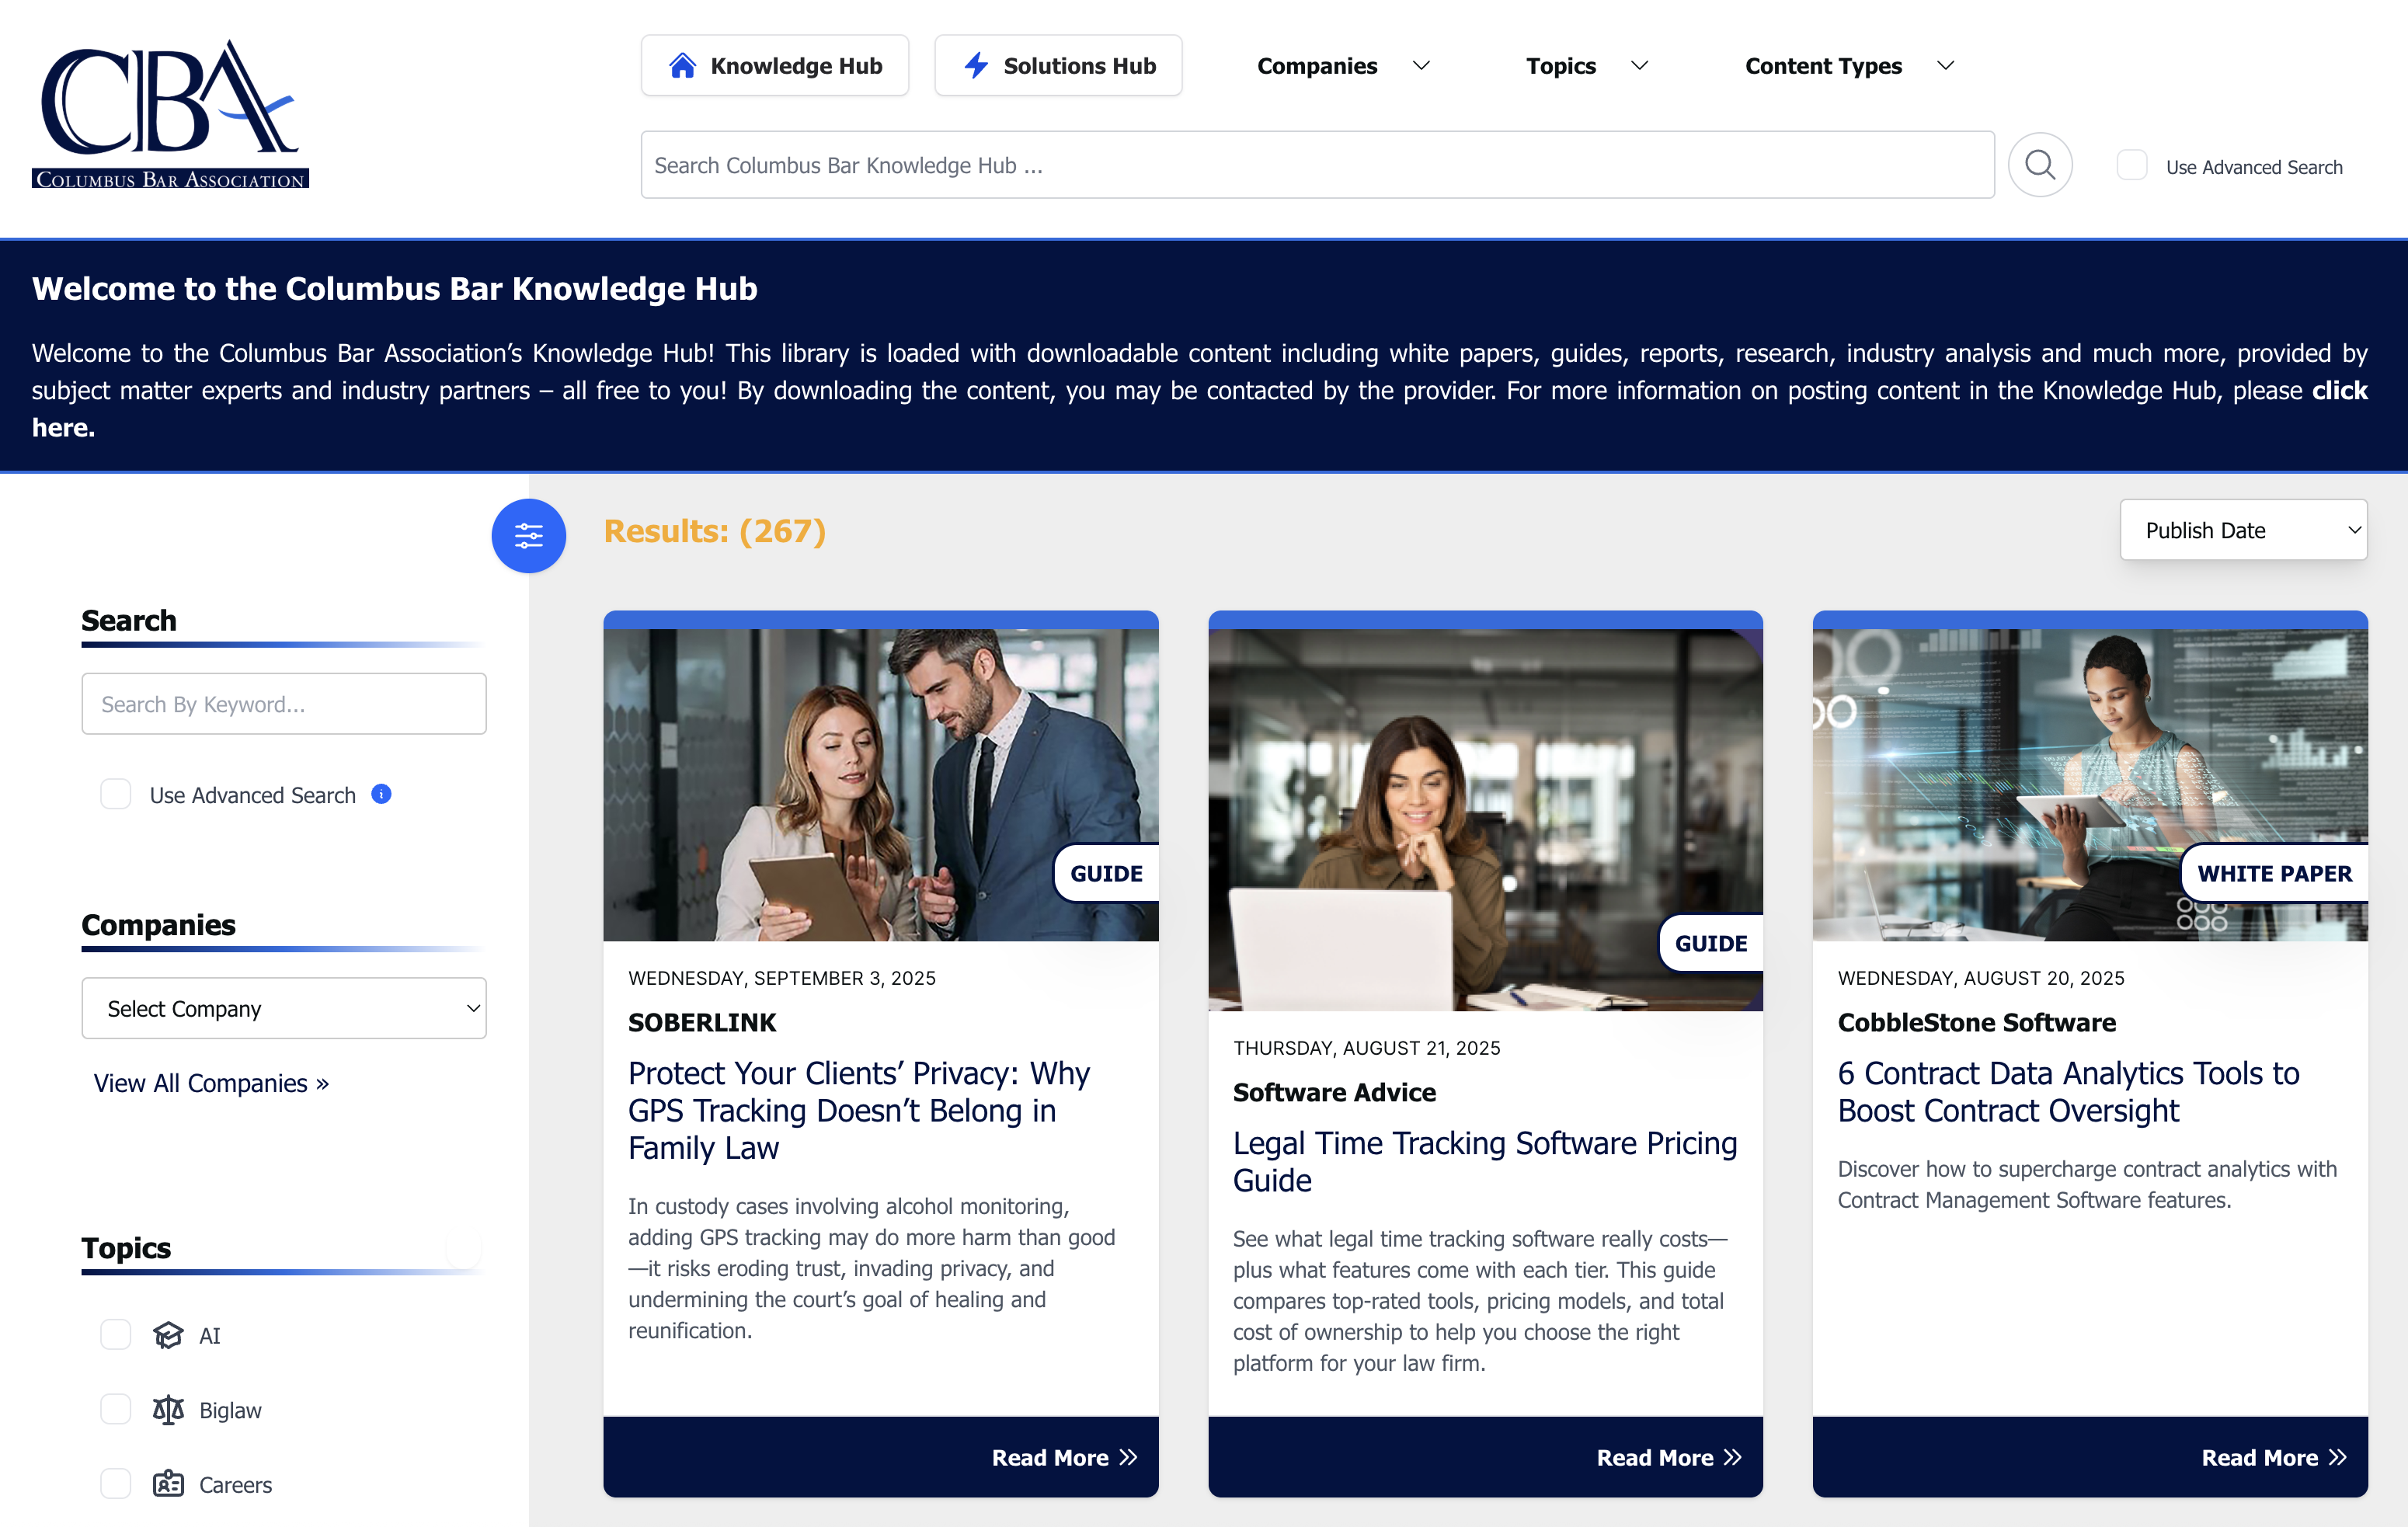Click the Careers ID badge icon
Viewport: 2408px width, 1527px height.
point(168,1484)
